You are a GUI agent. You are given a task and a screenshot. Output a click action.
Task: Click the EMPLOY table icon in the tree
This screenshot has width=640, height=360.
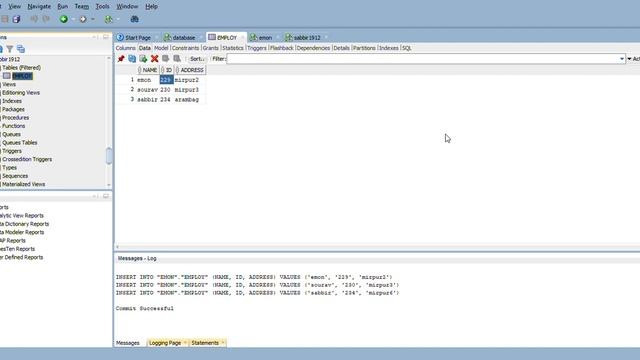(7, 76)
